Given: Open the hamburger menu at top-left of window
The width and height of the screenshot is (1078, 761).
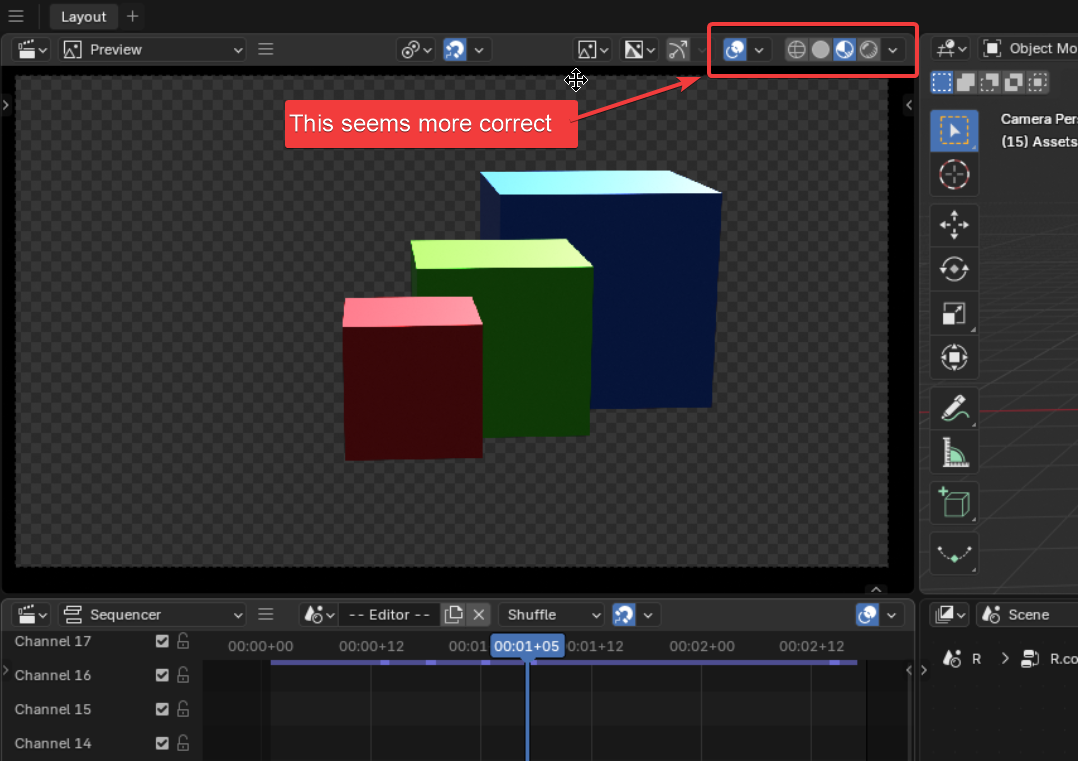Looking at the screenshot, I should coord(16,16).
